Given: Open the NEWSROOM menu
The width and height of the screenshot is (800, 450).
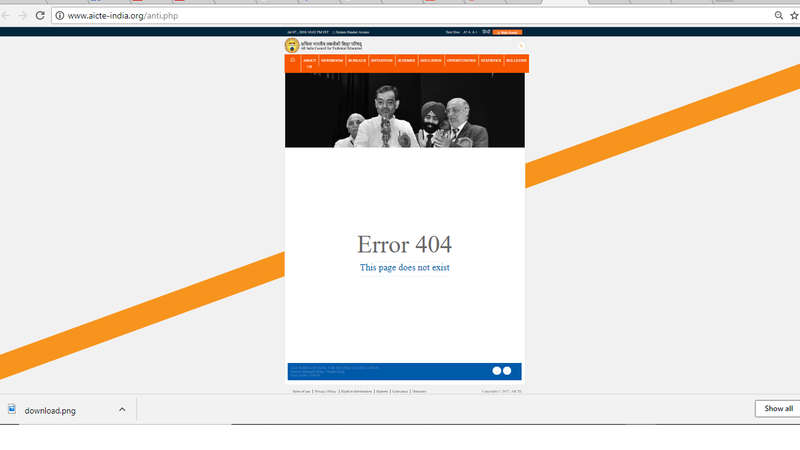Looking at the screenshot, I should 332,60.
